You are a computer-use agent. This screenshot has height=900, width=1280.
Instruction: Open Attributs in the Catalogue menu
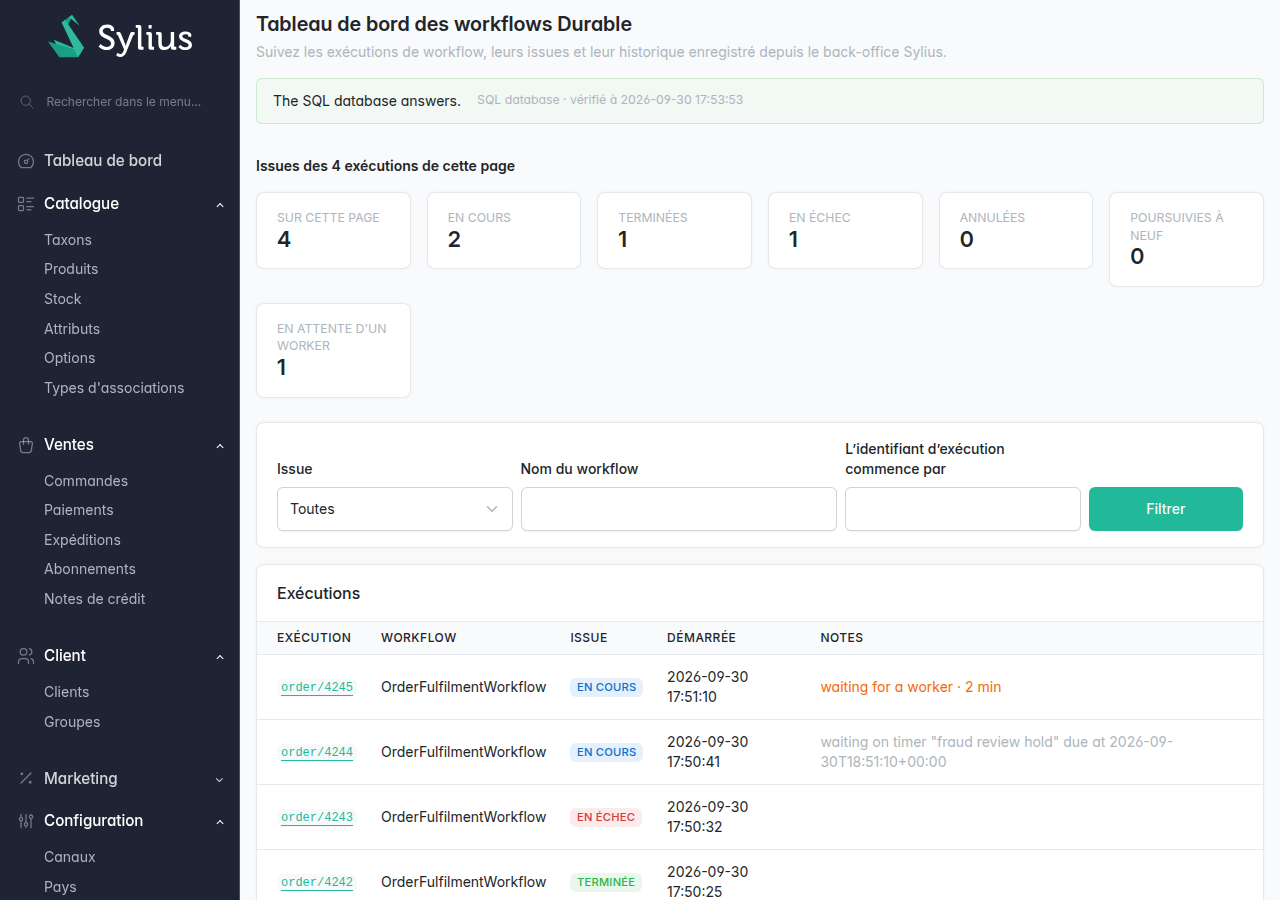coord(72,329)
